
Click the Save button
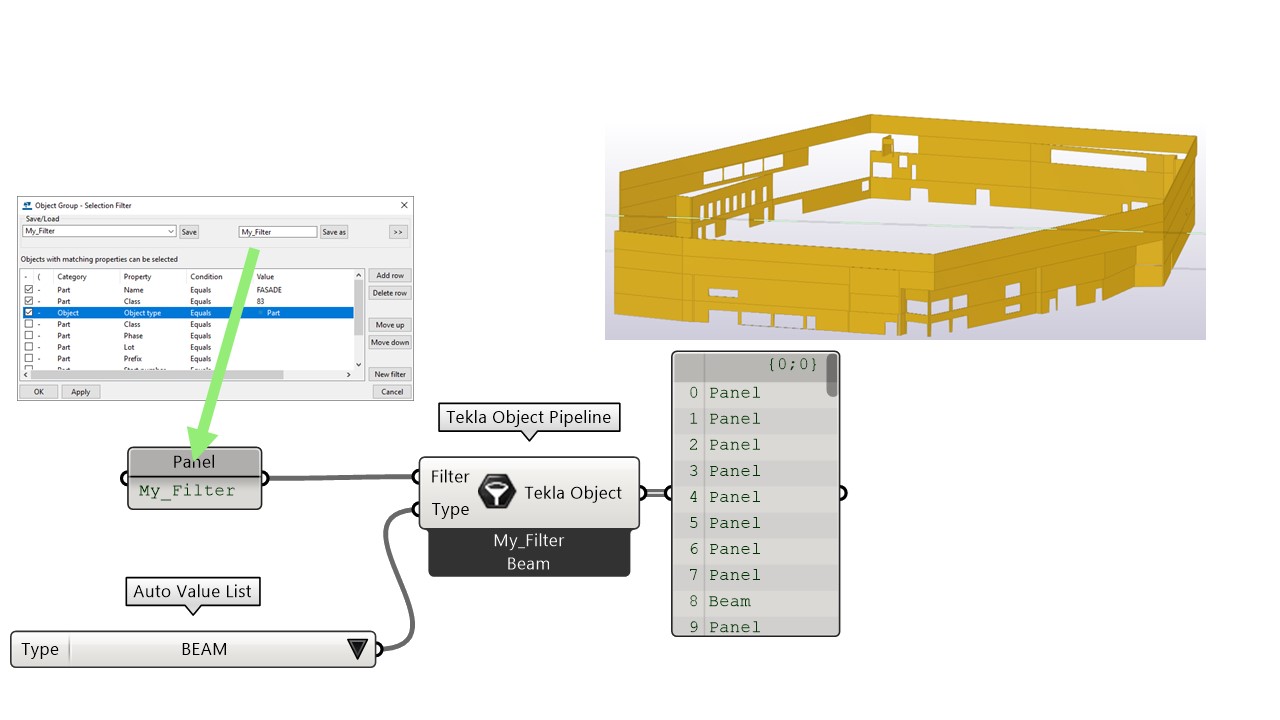(189, 232)
